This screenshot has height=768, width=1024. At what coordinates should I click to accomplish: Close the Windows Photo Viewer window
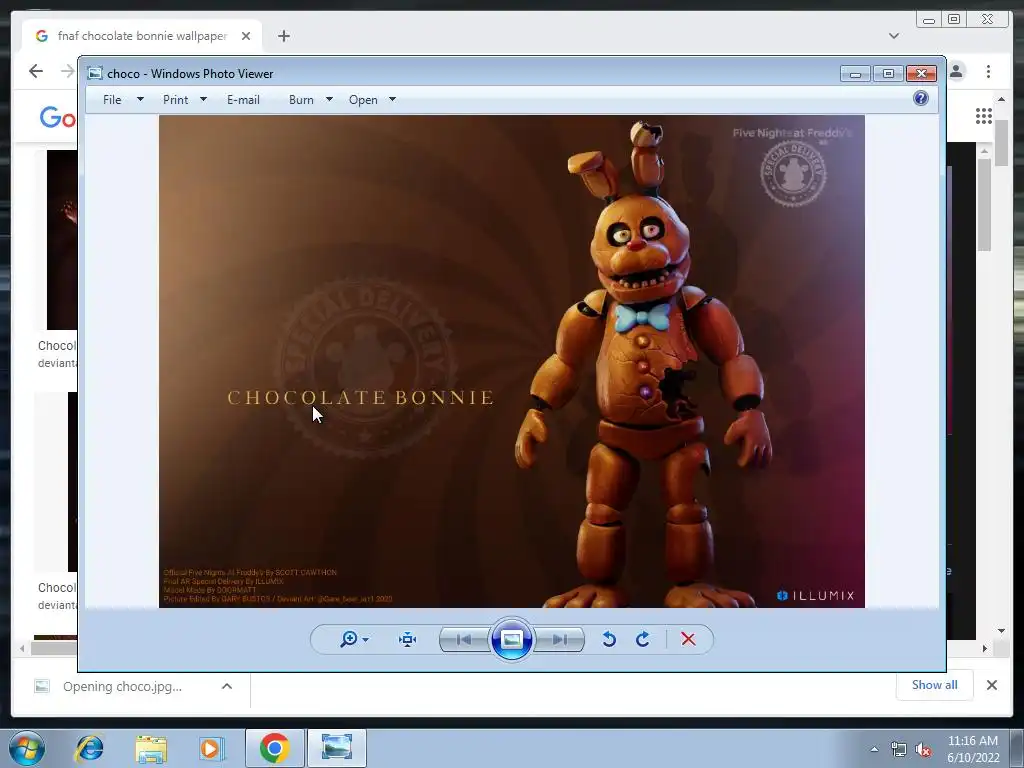click(921, 74)
